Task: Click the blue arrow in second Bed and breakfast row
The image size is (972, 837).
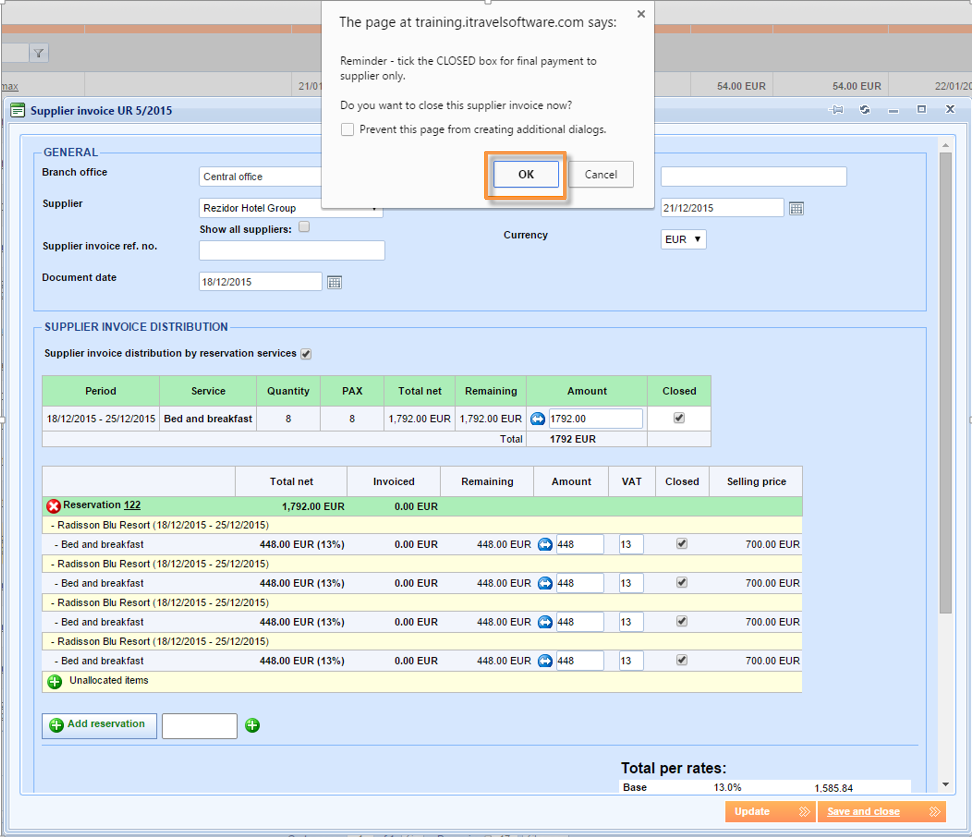Action: coord(545,583)
